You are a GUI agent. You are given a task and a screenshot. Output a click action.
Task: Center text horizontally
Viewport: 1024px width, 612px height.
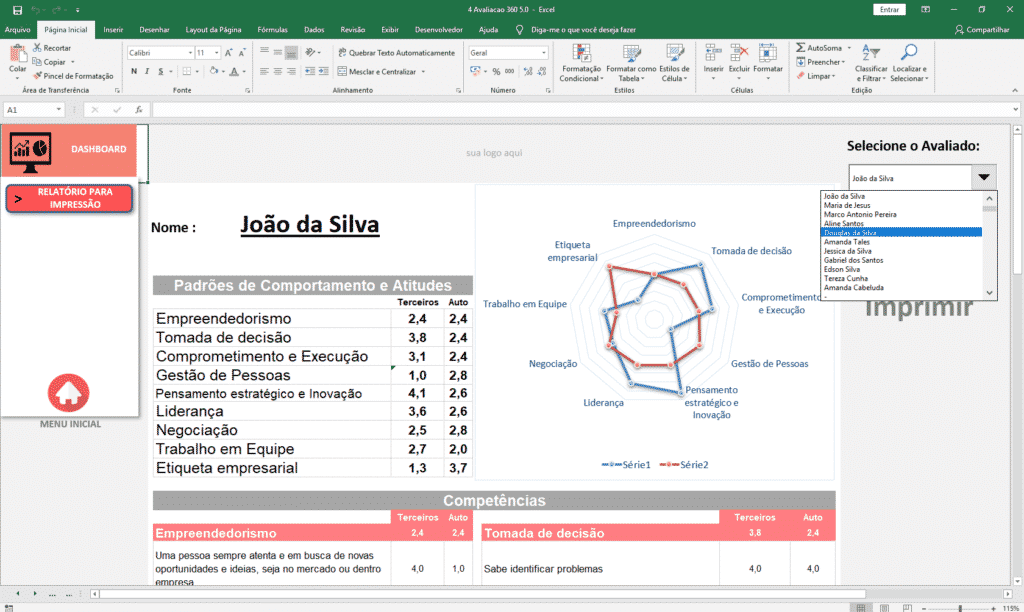278,71
